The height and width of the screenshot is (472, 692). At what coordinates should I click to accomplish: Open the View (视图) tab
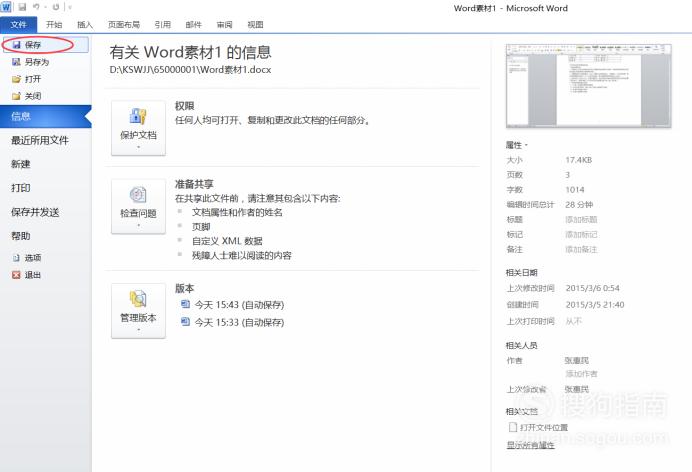[255, 25]
